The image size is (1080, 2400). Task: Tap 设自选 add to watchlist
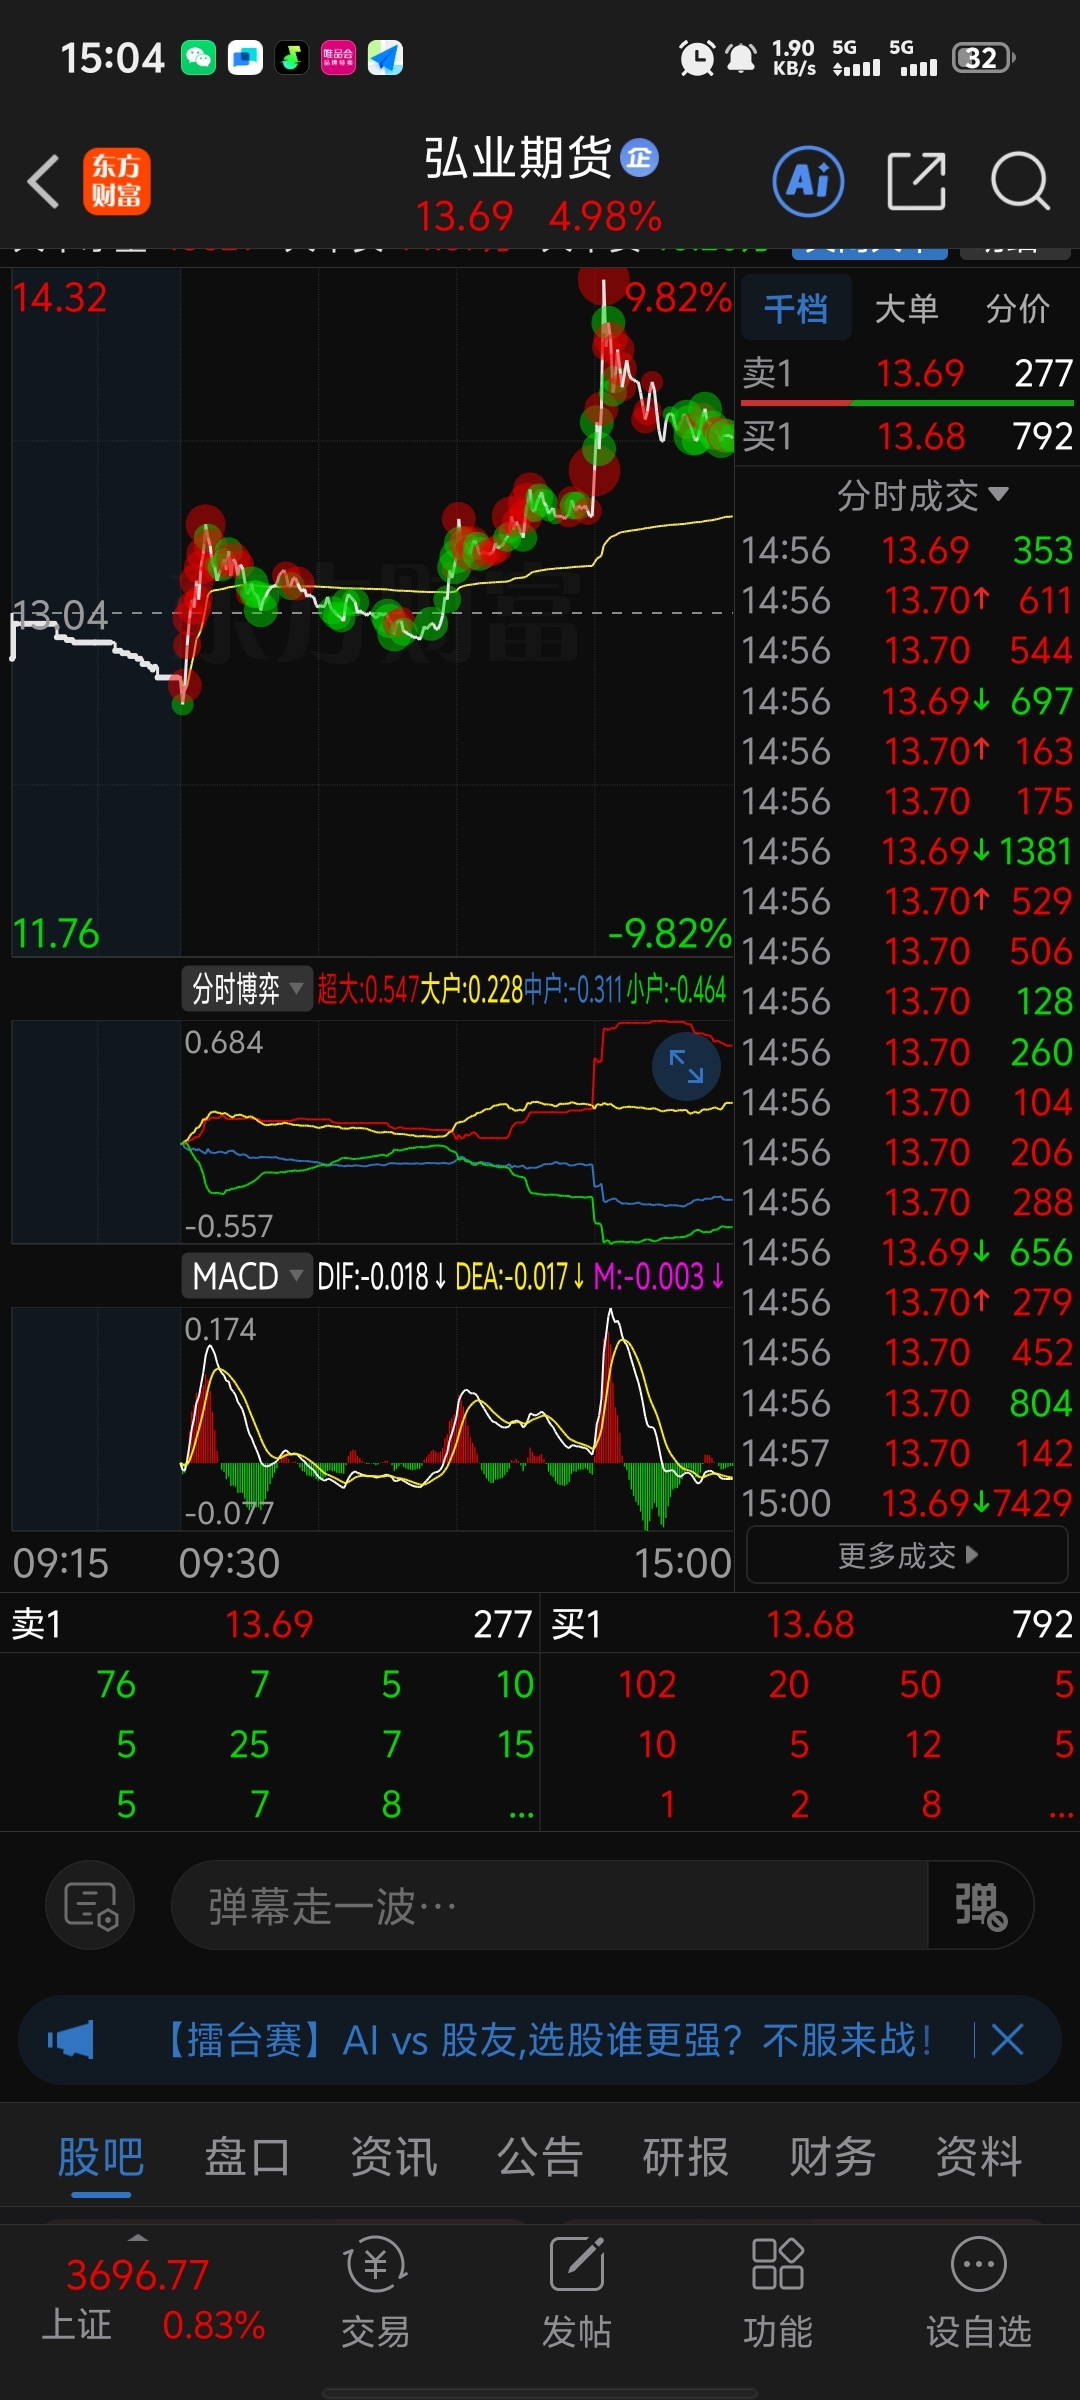coord(978,2292)
